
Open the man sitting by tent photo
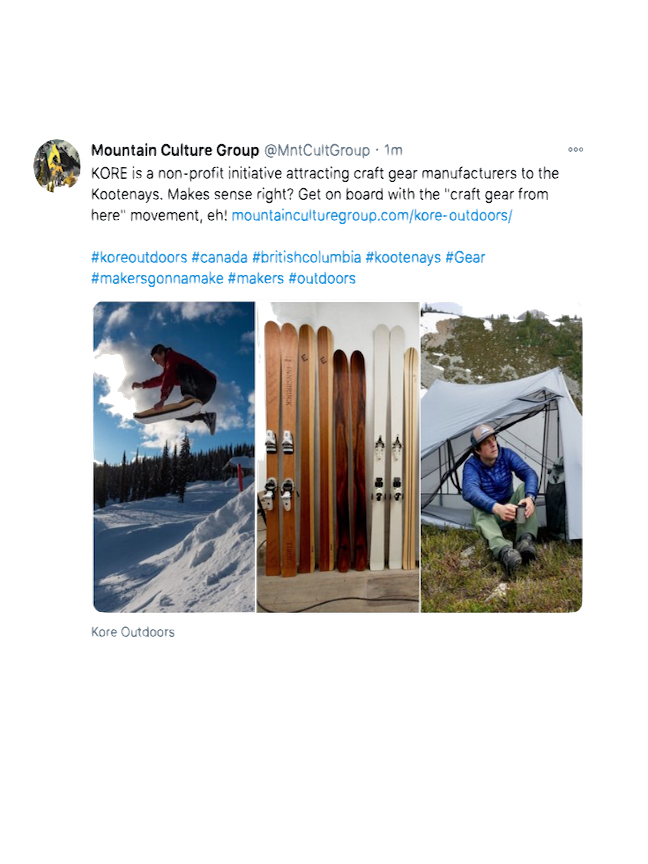pos(501,457)
